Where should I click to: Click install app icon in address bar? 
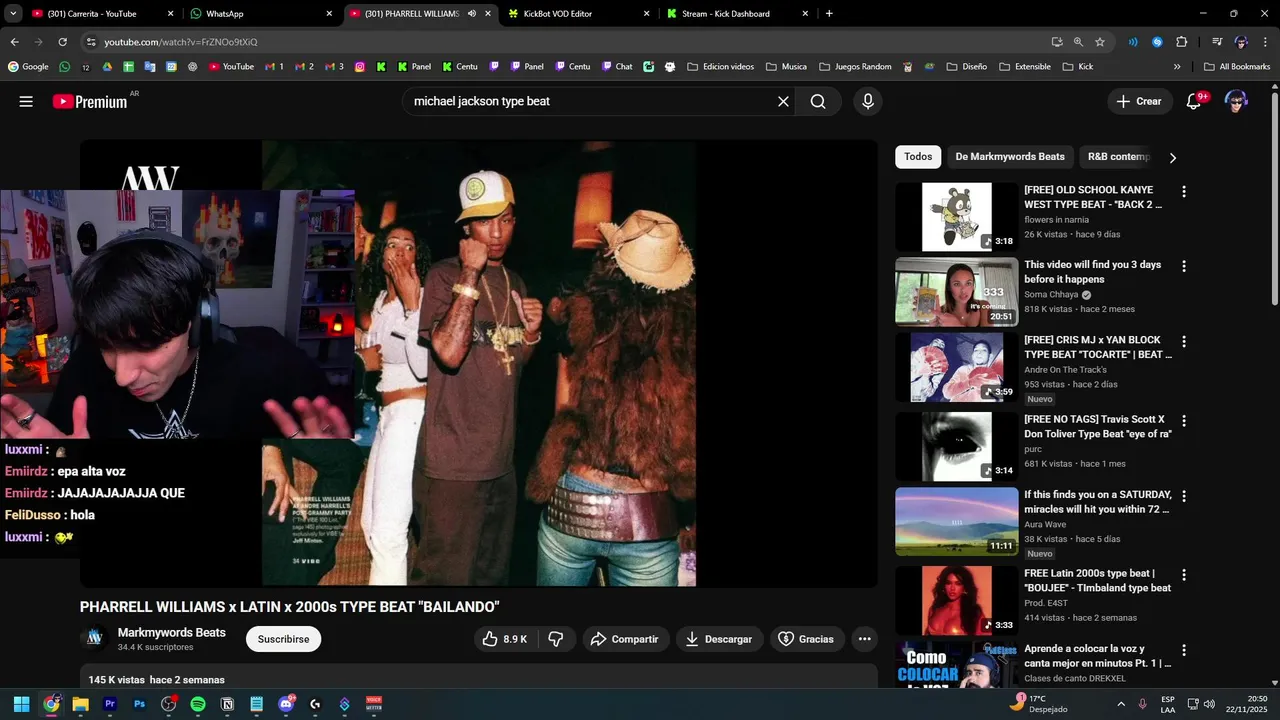[x=1057, y=42]
